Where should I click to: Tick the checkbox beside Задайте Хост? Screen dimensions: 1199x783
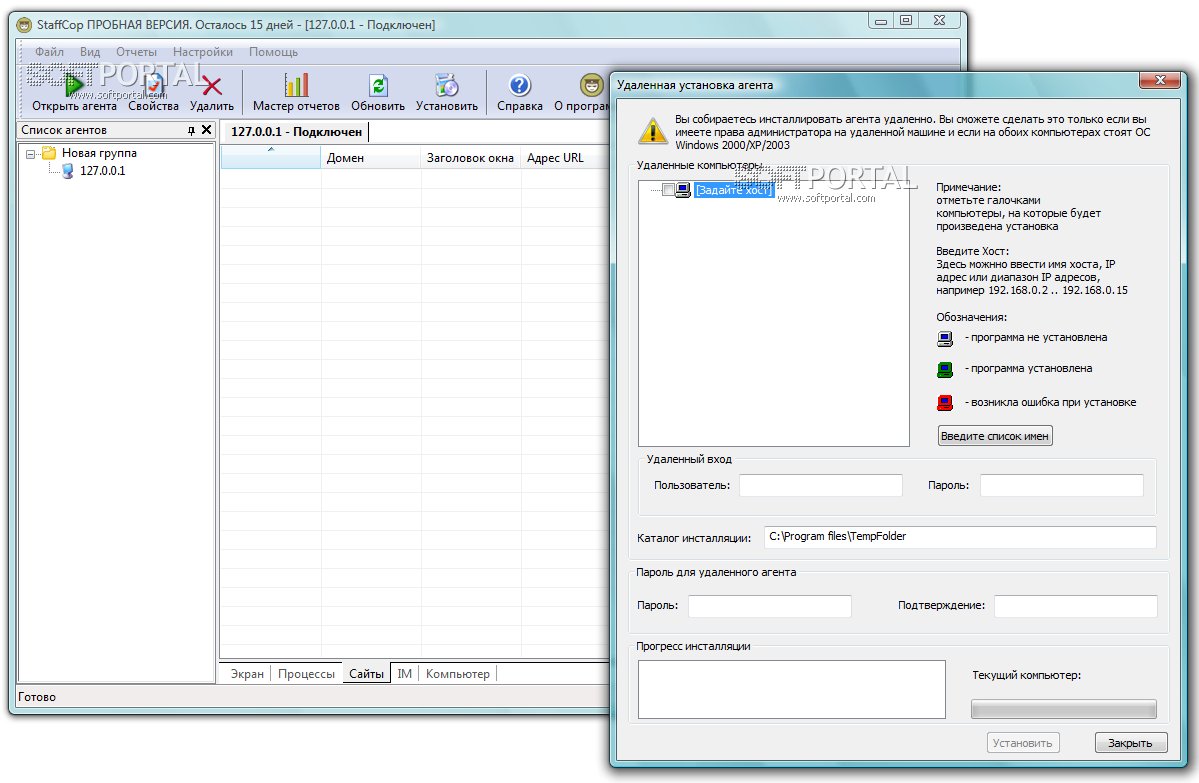pyautogui.click(x=668, y=190)
